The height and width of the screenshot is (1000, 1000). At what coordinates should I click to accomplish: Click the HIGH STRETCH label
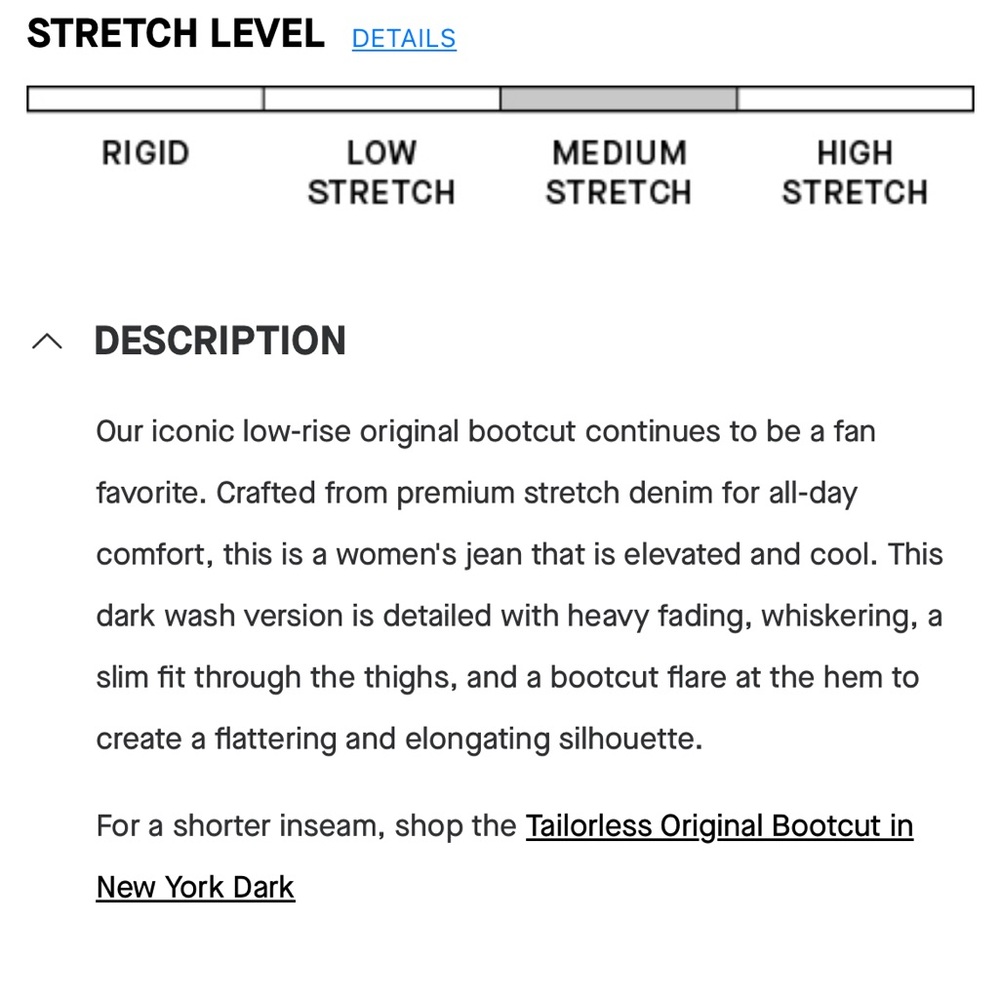(855, 173)
